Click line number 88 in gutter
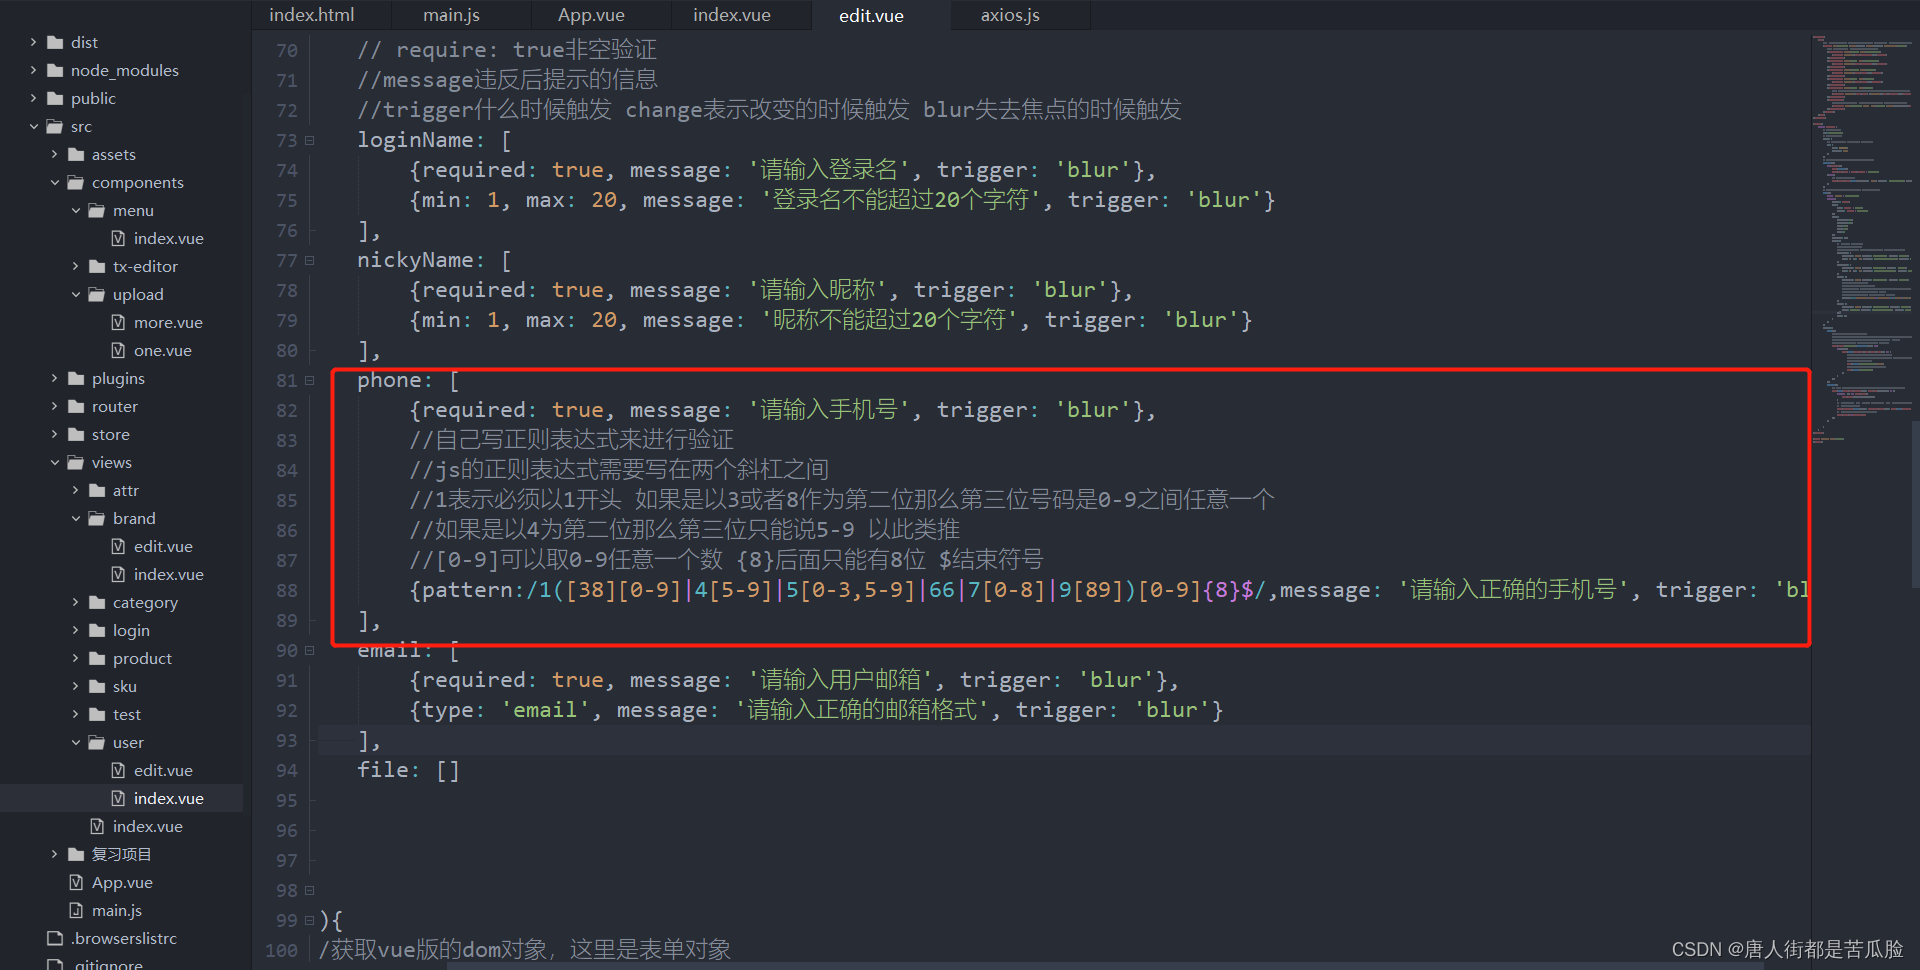 [286, 590]
